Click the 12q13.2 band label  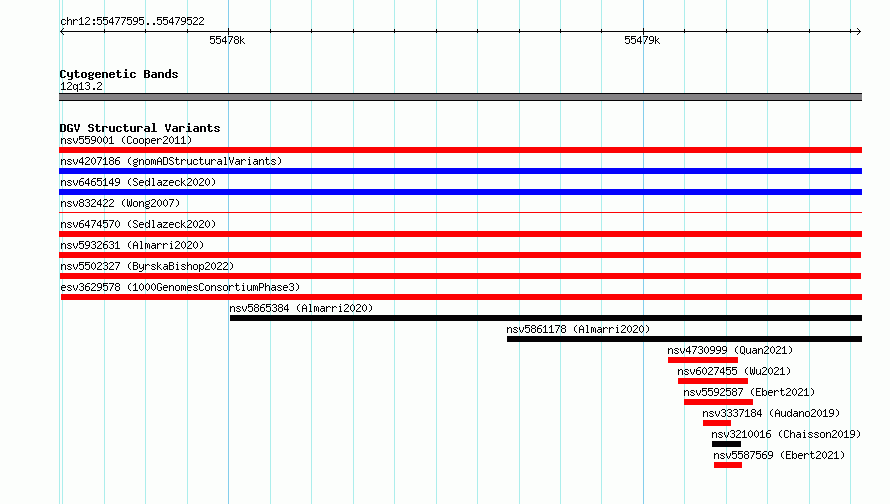(81, 86)
